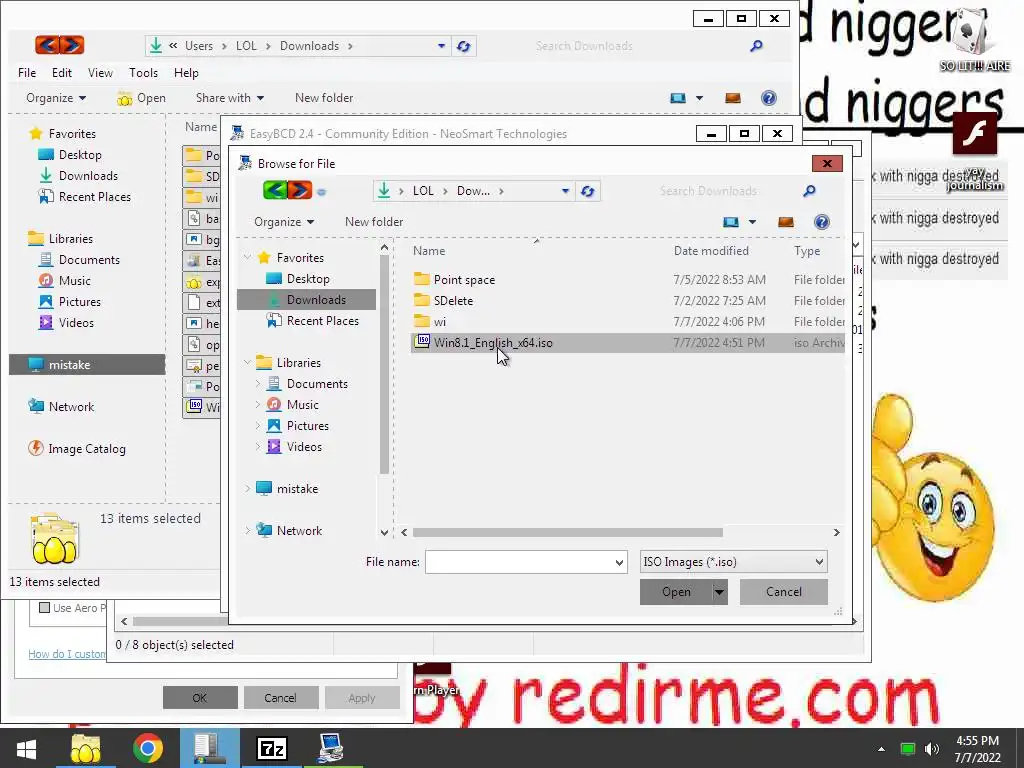The height and width of the screenshot is (768, 1024).
Task: Open File menu in Explorer window
Action: point(27,72)
